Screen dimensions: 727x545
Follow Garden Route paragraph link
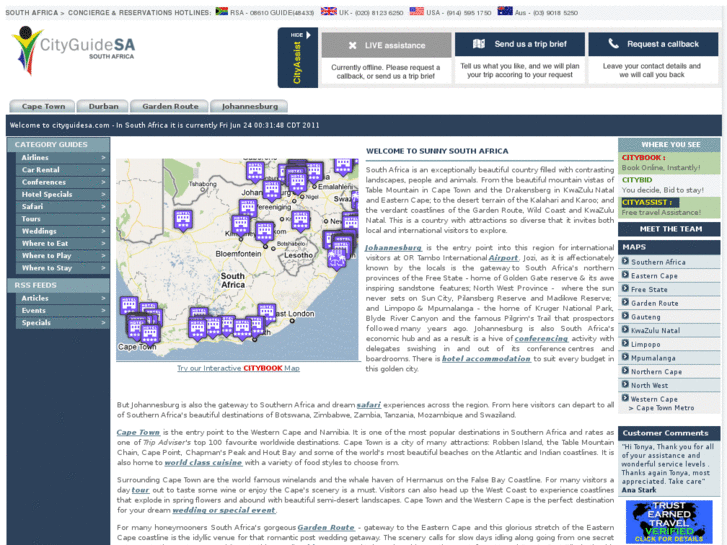click(x=326, y=528)
